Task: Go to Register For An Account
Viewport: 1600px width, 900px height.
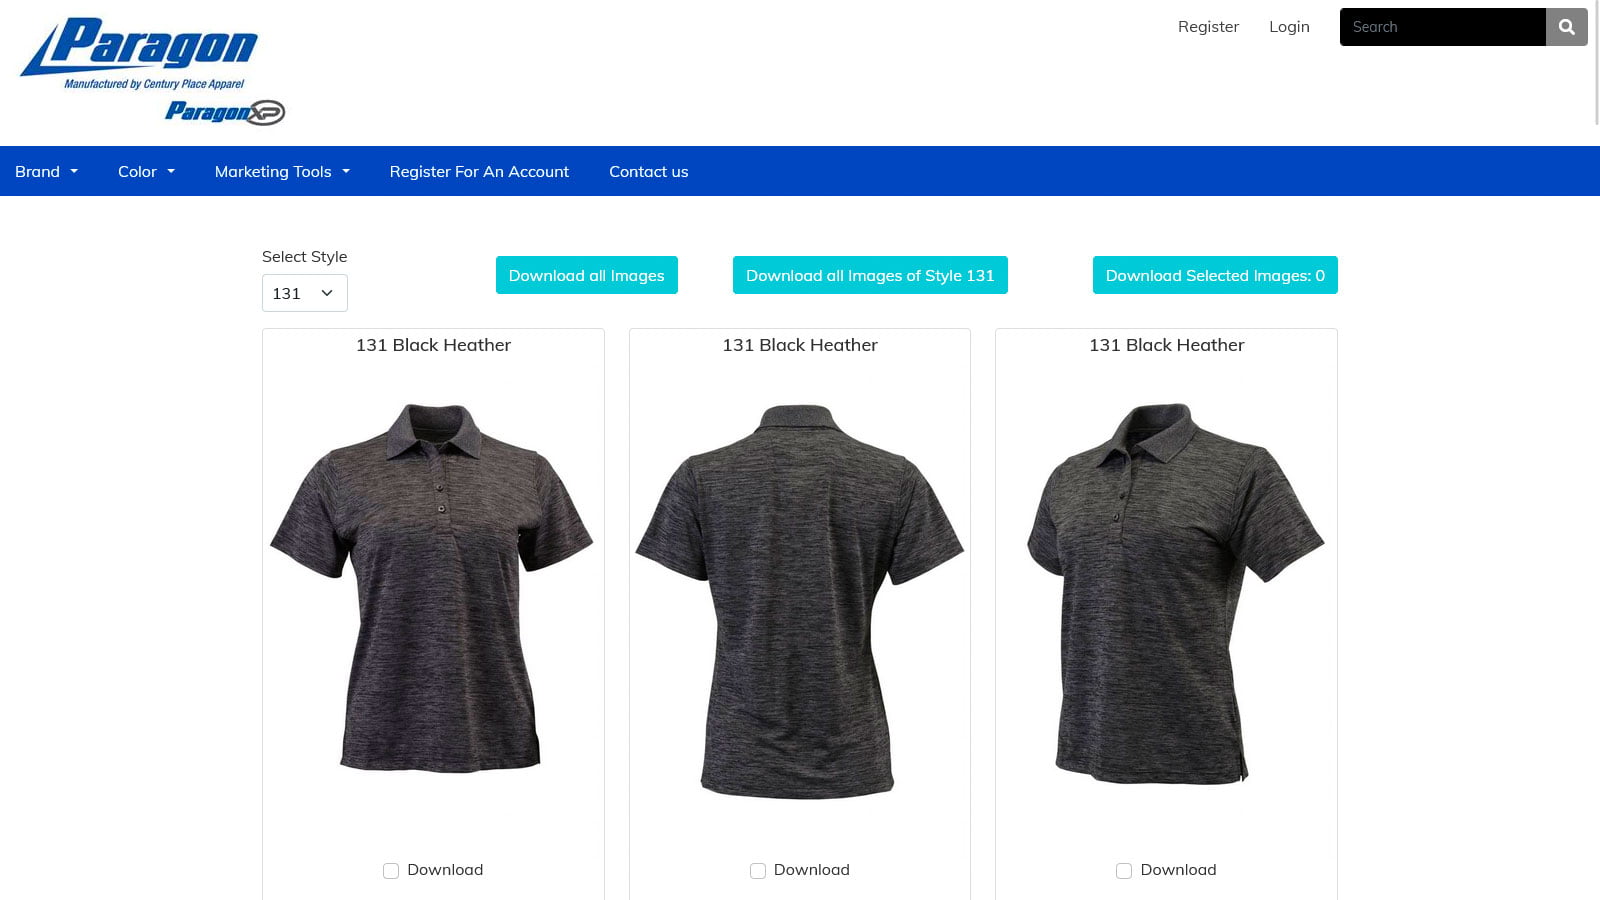Action: [x=479, y=171]
